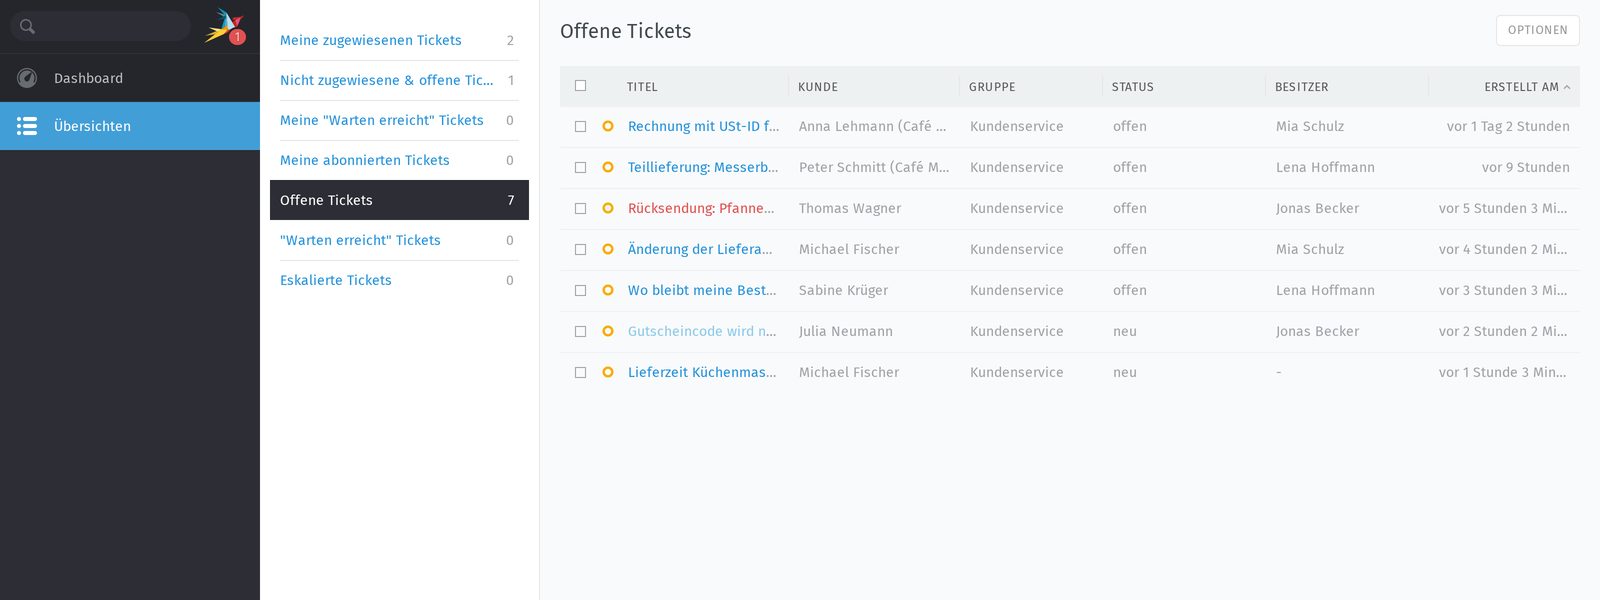This screenshot has width=1600, height=600.
Task: Click status circle of Lieferzeit Küchenmas ticket
Action: coord(608,372)
